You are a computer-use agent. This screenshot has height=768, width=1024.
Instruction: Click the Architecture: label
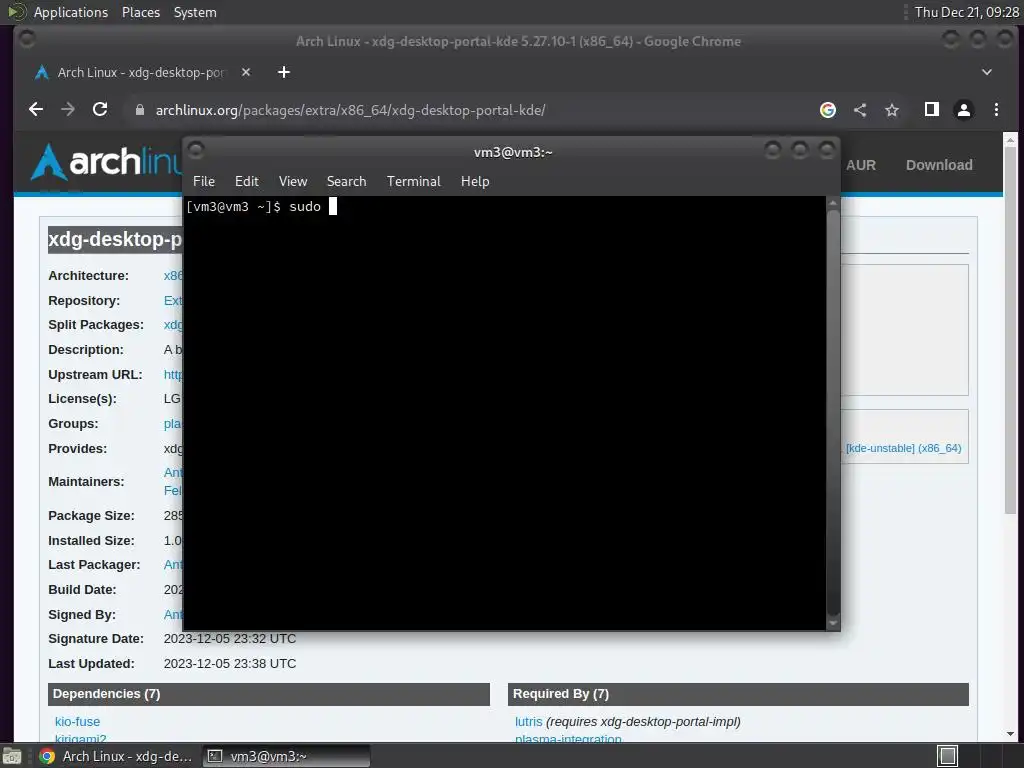[x=88, y=276]
